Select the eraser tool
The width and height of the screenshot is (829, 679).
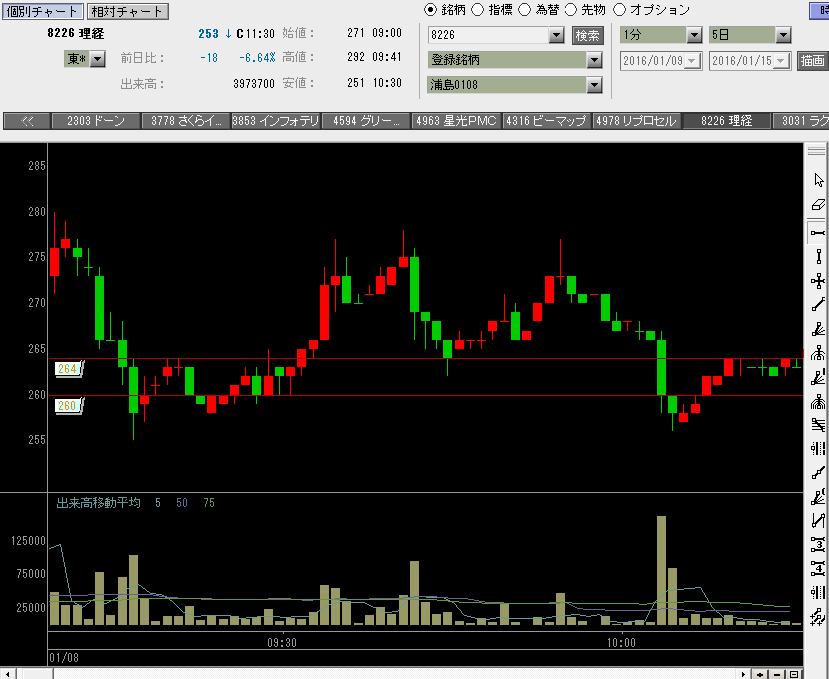[x=818, y=205]
